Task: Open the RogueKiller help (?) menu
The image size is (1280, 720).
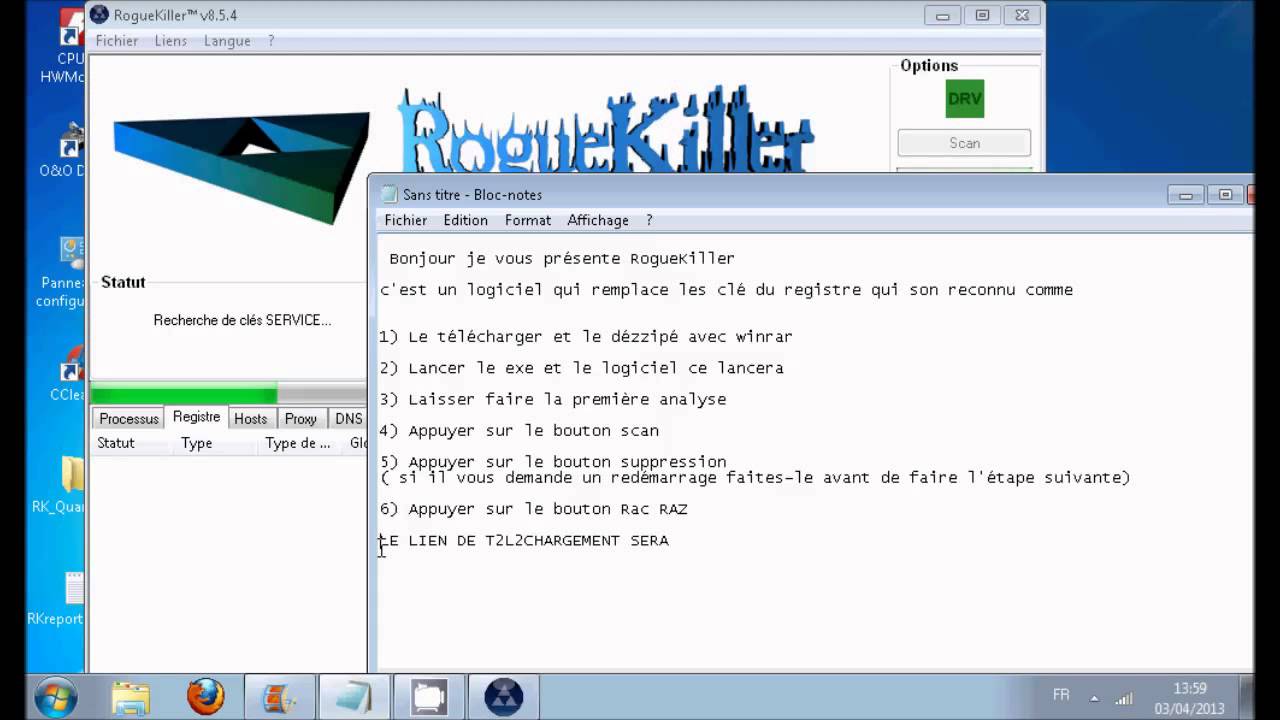Action: (x=271, y=41)
